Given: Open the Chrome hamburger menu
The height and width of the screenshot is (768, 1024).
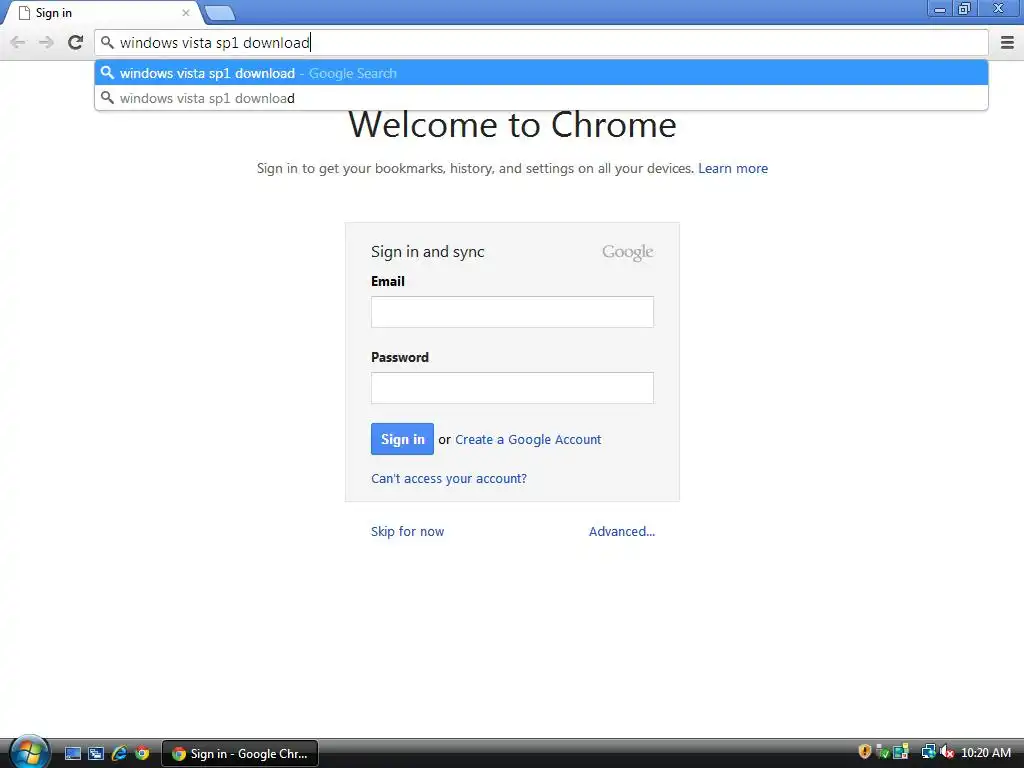Looking at the screenshot, I should click(x=1007, y=43).
